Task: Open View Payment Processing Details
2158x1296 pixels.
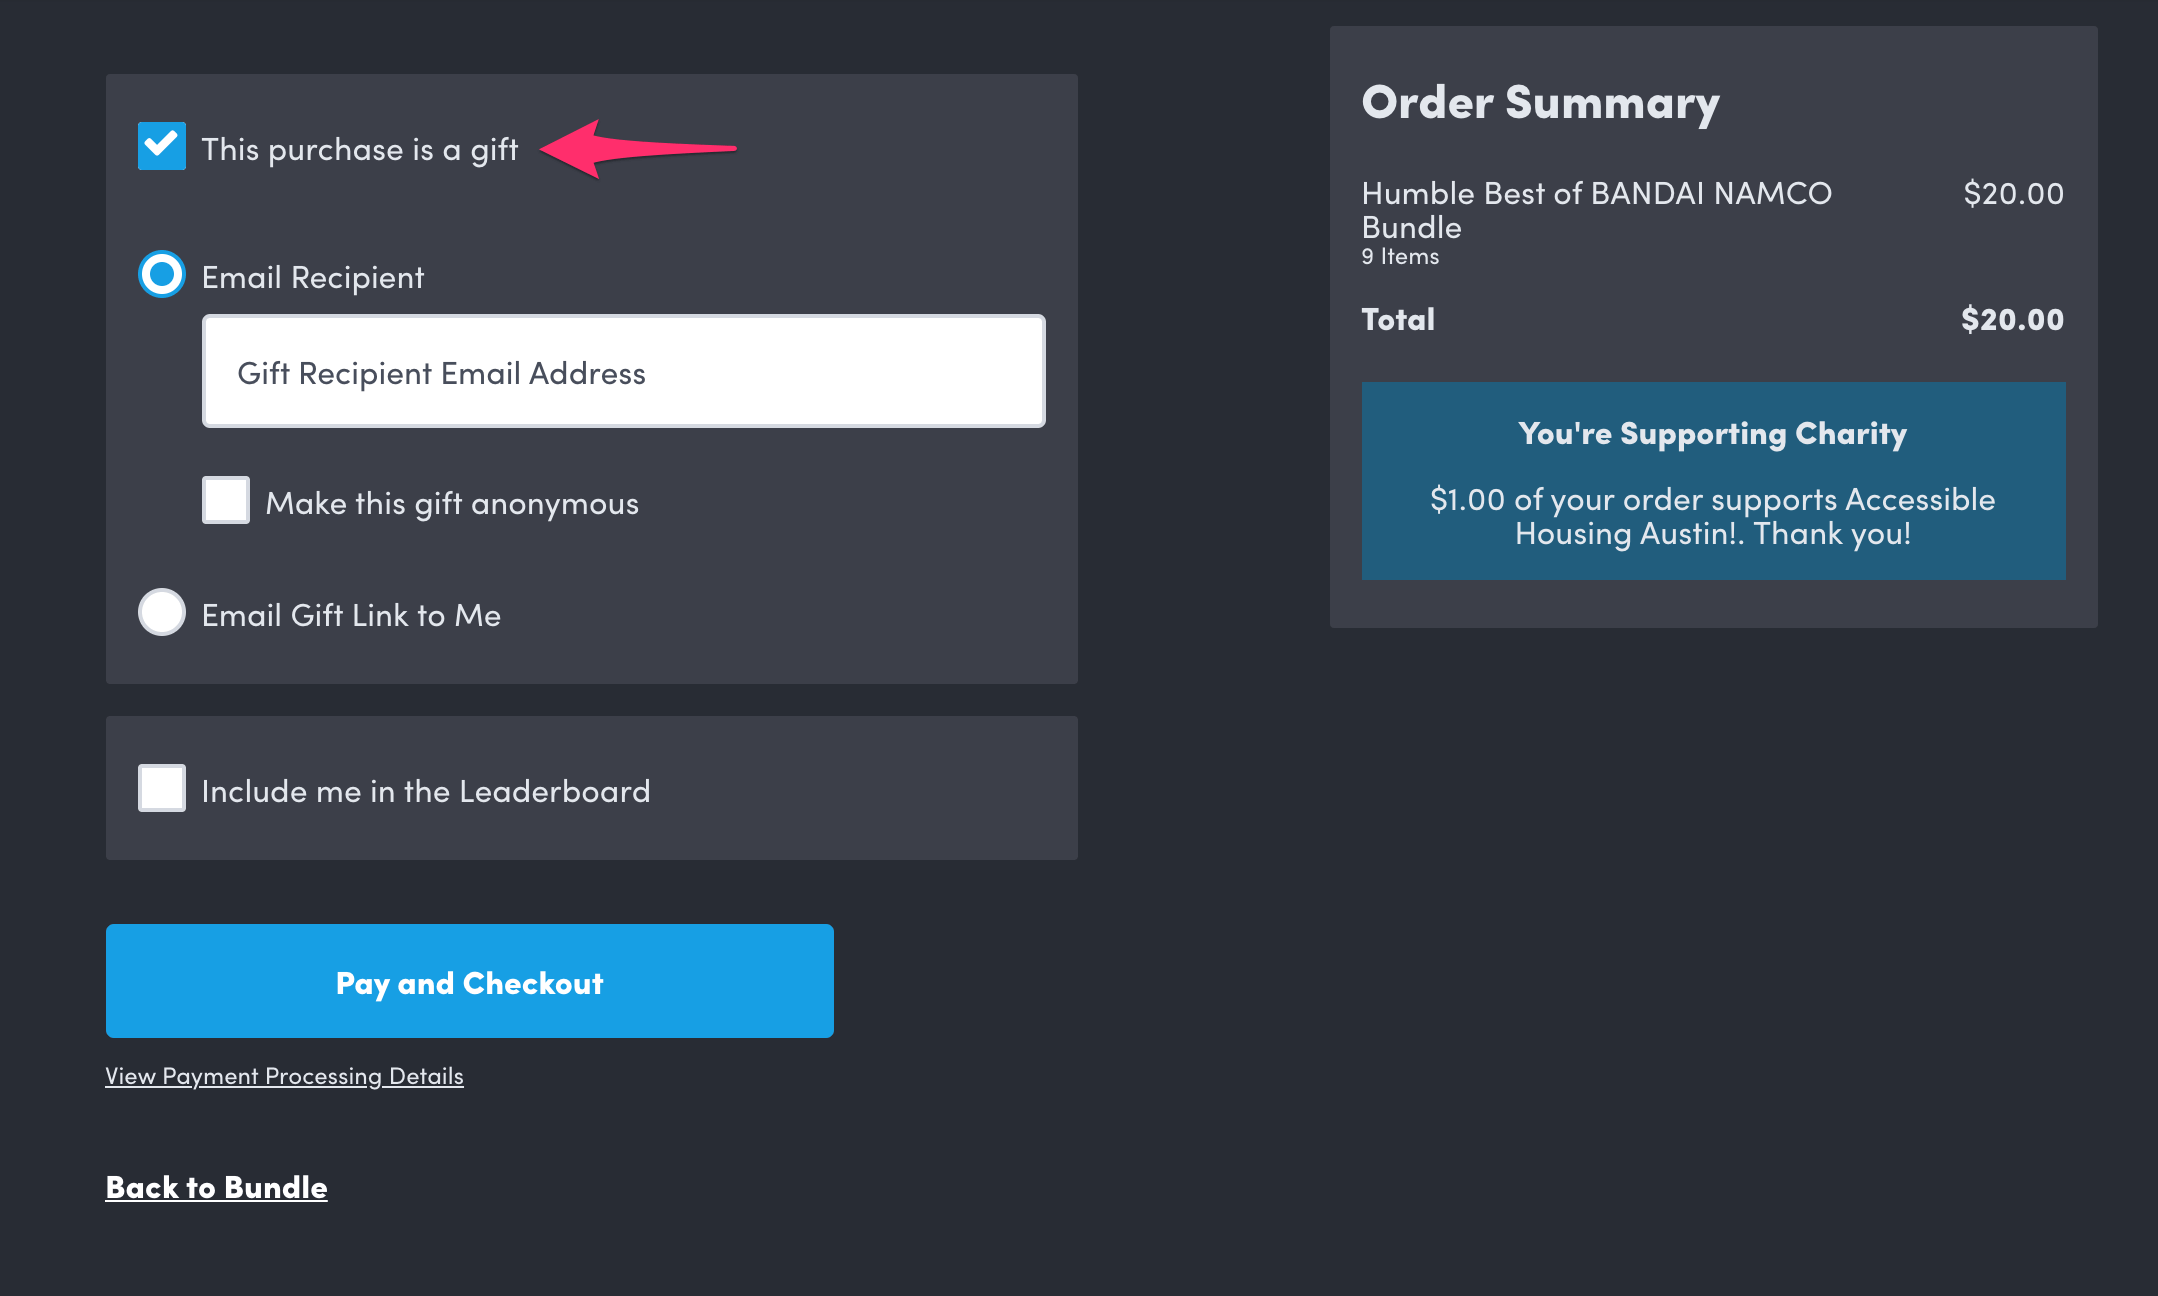Action: (284, 1076)
